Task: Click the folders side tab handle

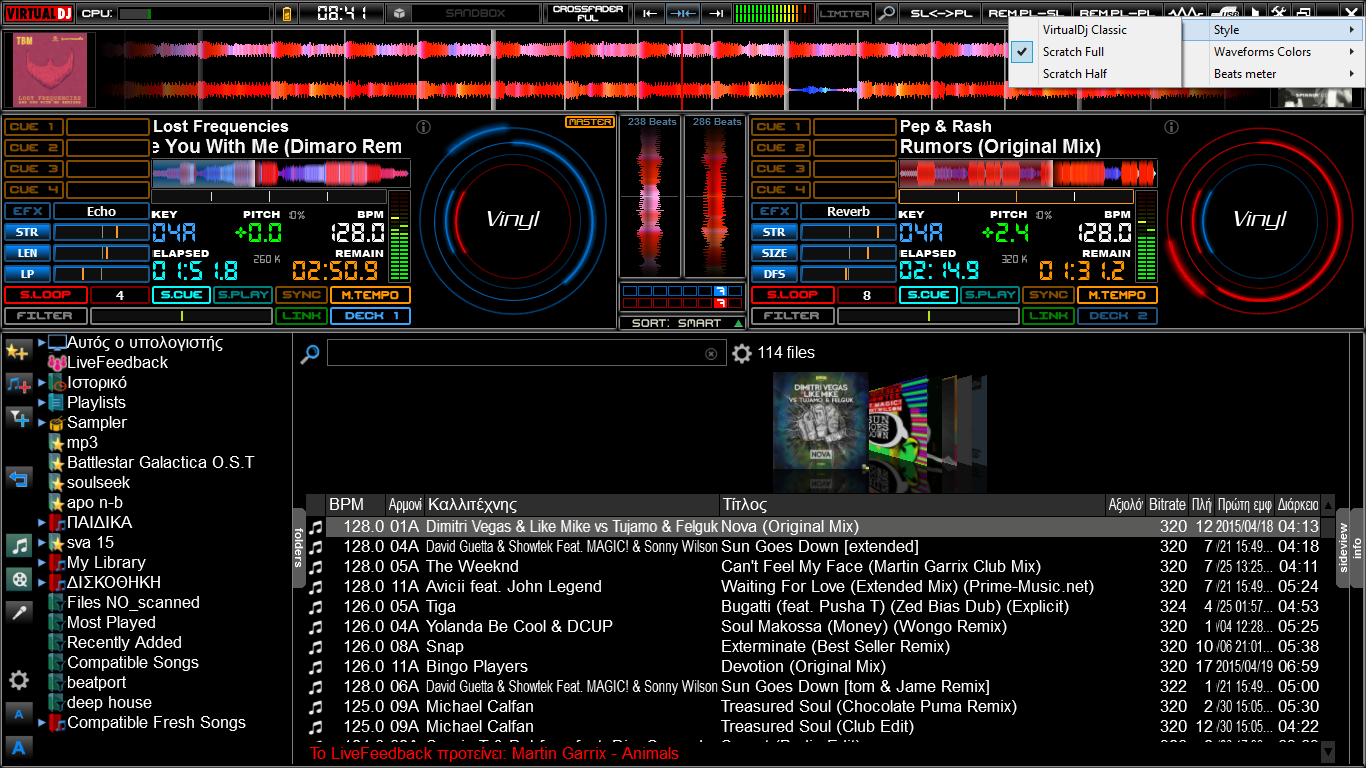Action: tap(299, 548)
